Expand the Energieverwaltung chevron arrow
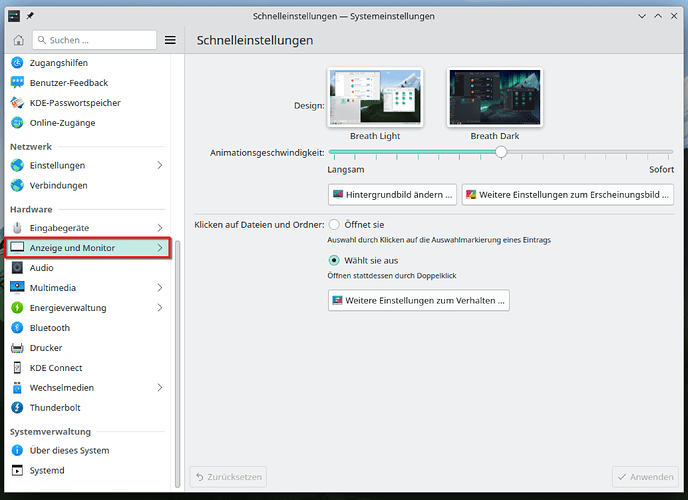The image size is (688, 500). pos(160,308)
